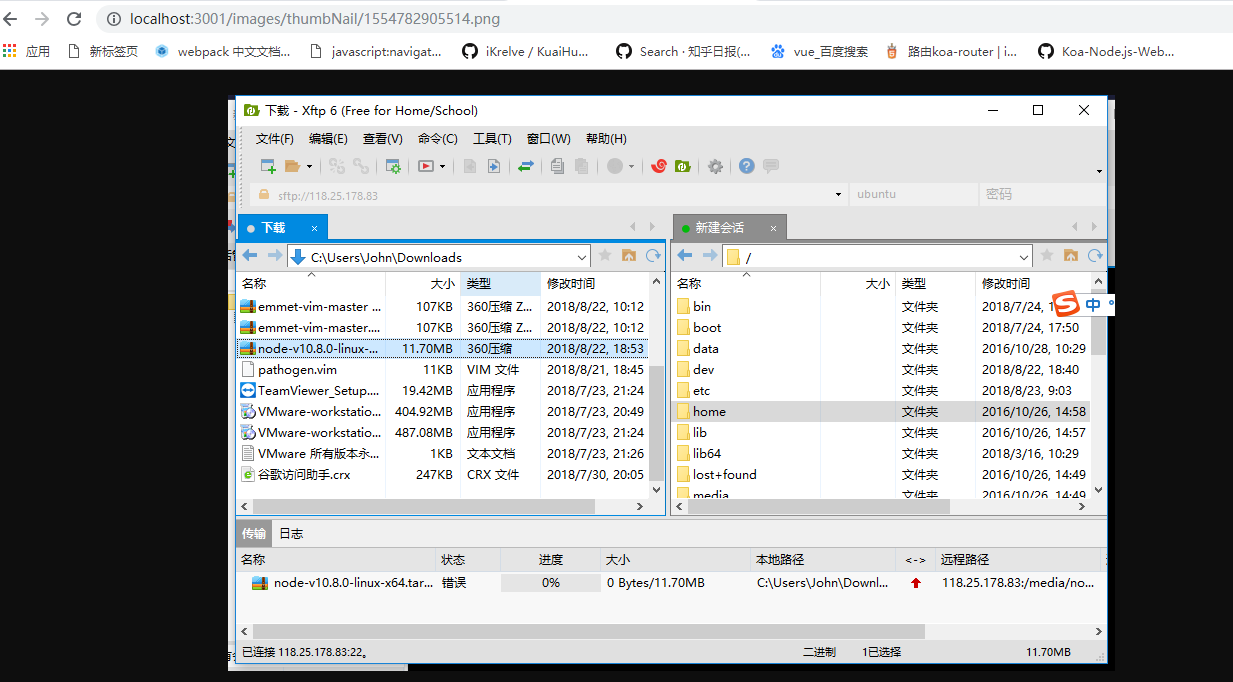Image resolution: width=1233 pixels, height=682 pixels.
Task: Open the 工具(T) menu
Action: click(x=491, y=138)
